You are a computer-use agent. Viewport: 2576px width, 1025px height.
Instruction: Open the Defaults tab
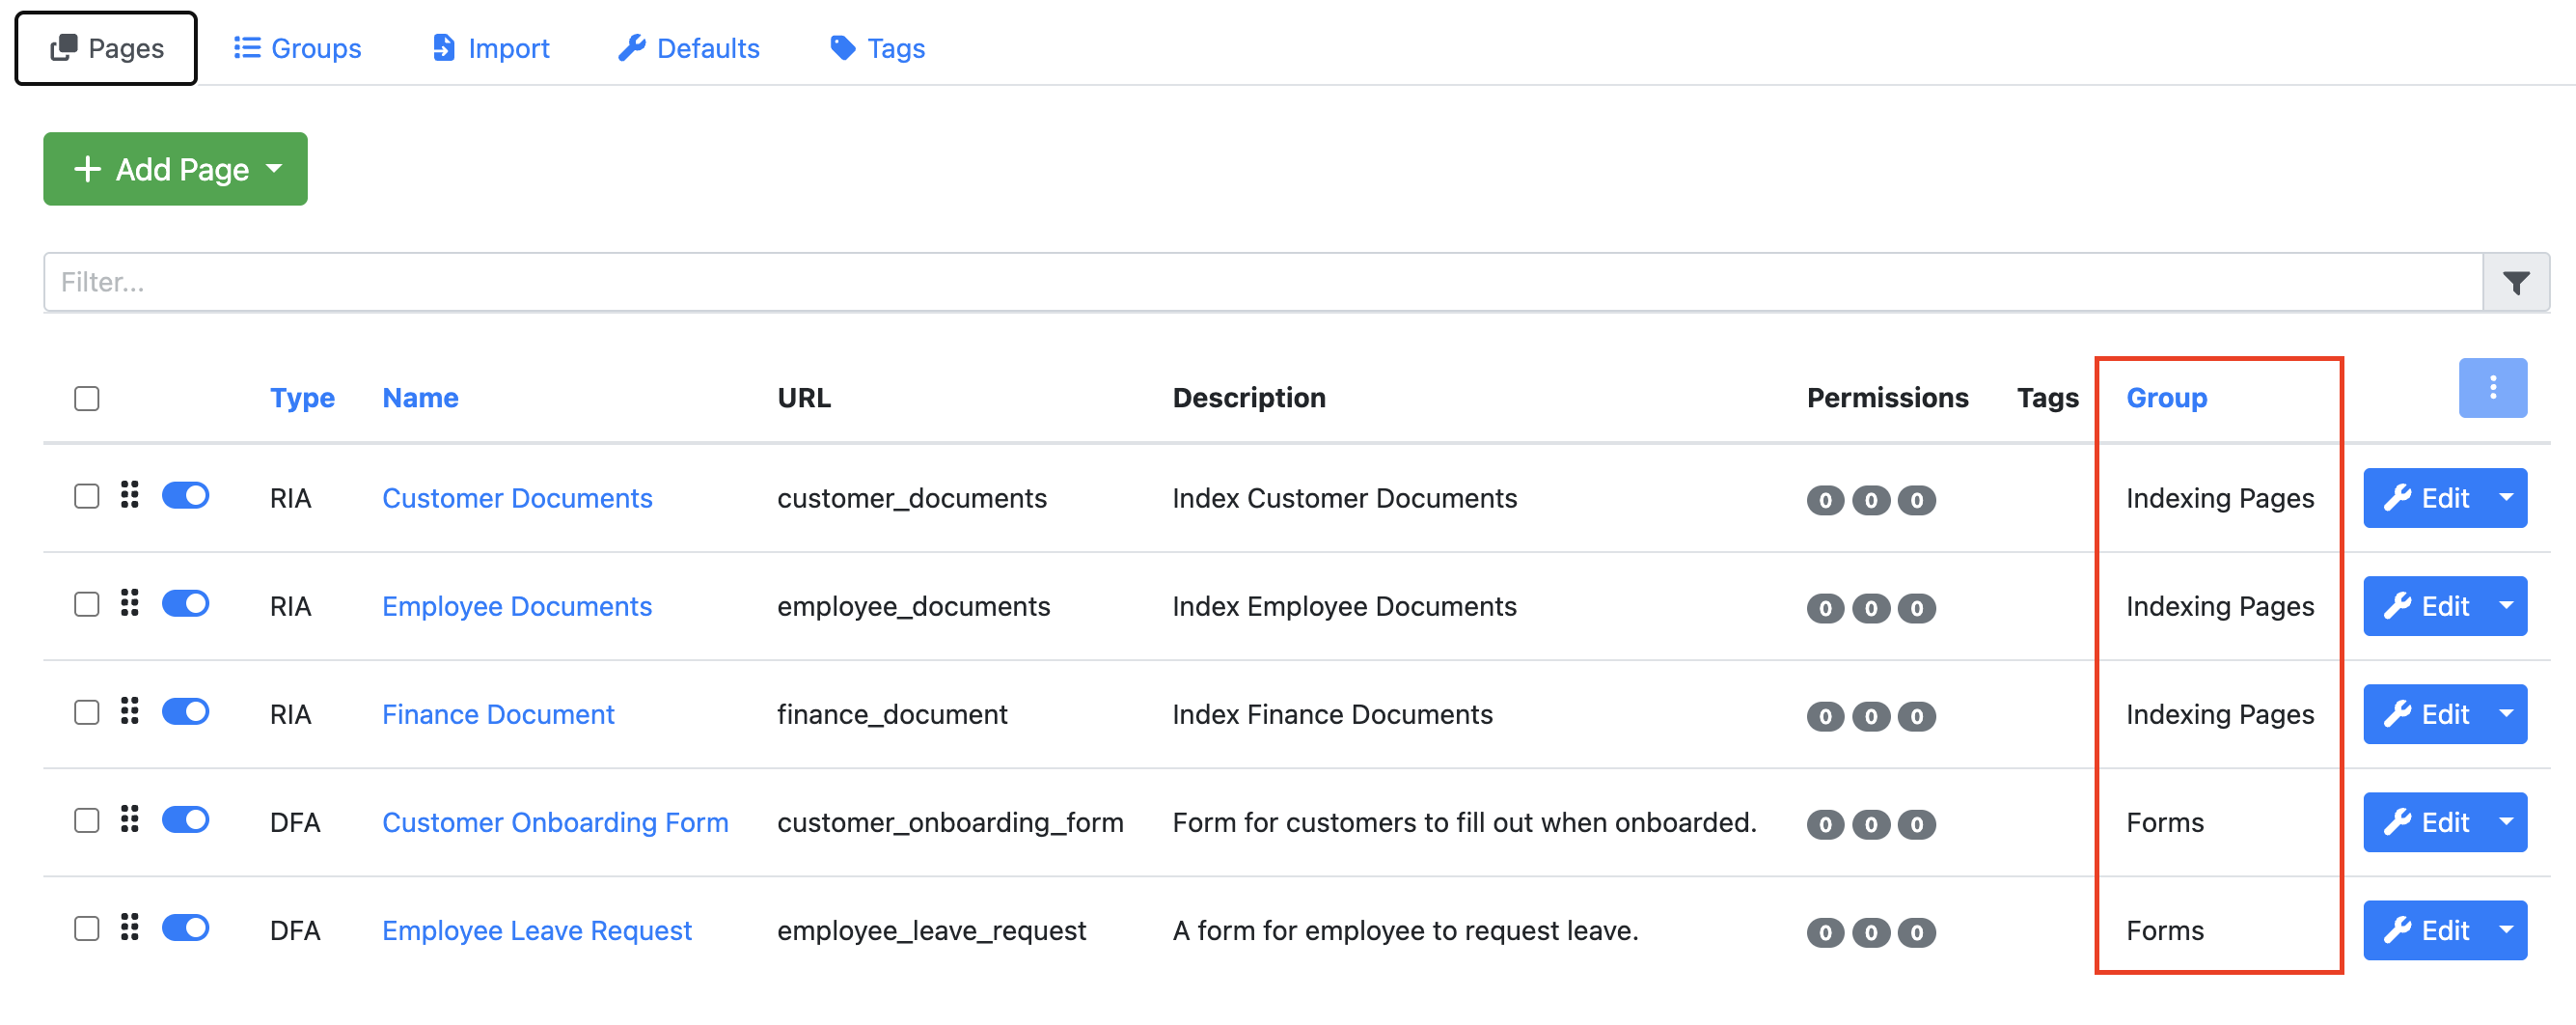(x=689, y=48)
